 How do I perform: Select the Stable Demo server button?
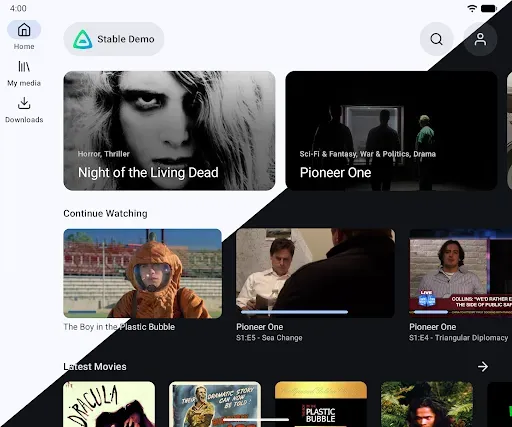click(114, 39)
